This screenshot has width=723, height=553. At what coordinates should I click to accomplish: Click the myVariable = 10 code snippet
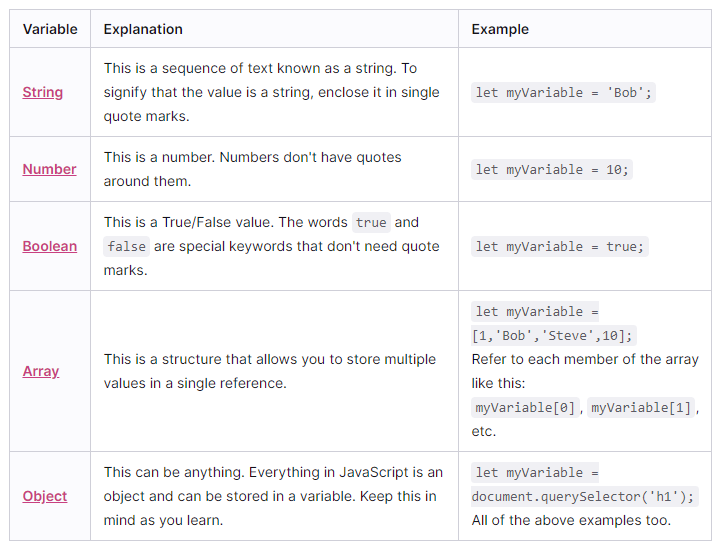(x=551, y=169)
